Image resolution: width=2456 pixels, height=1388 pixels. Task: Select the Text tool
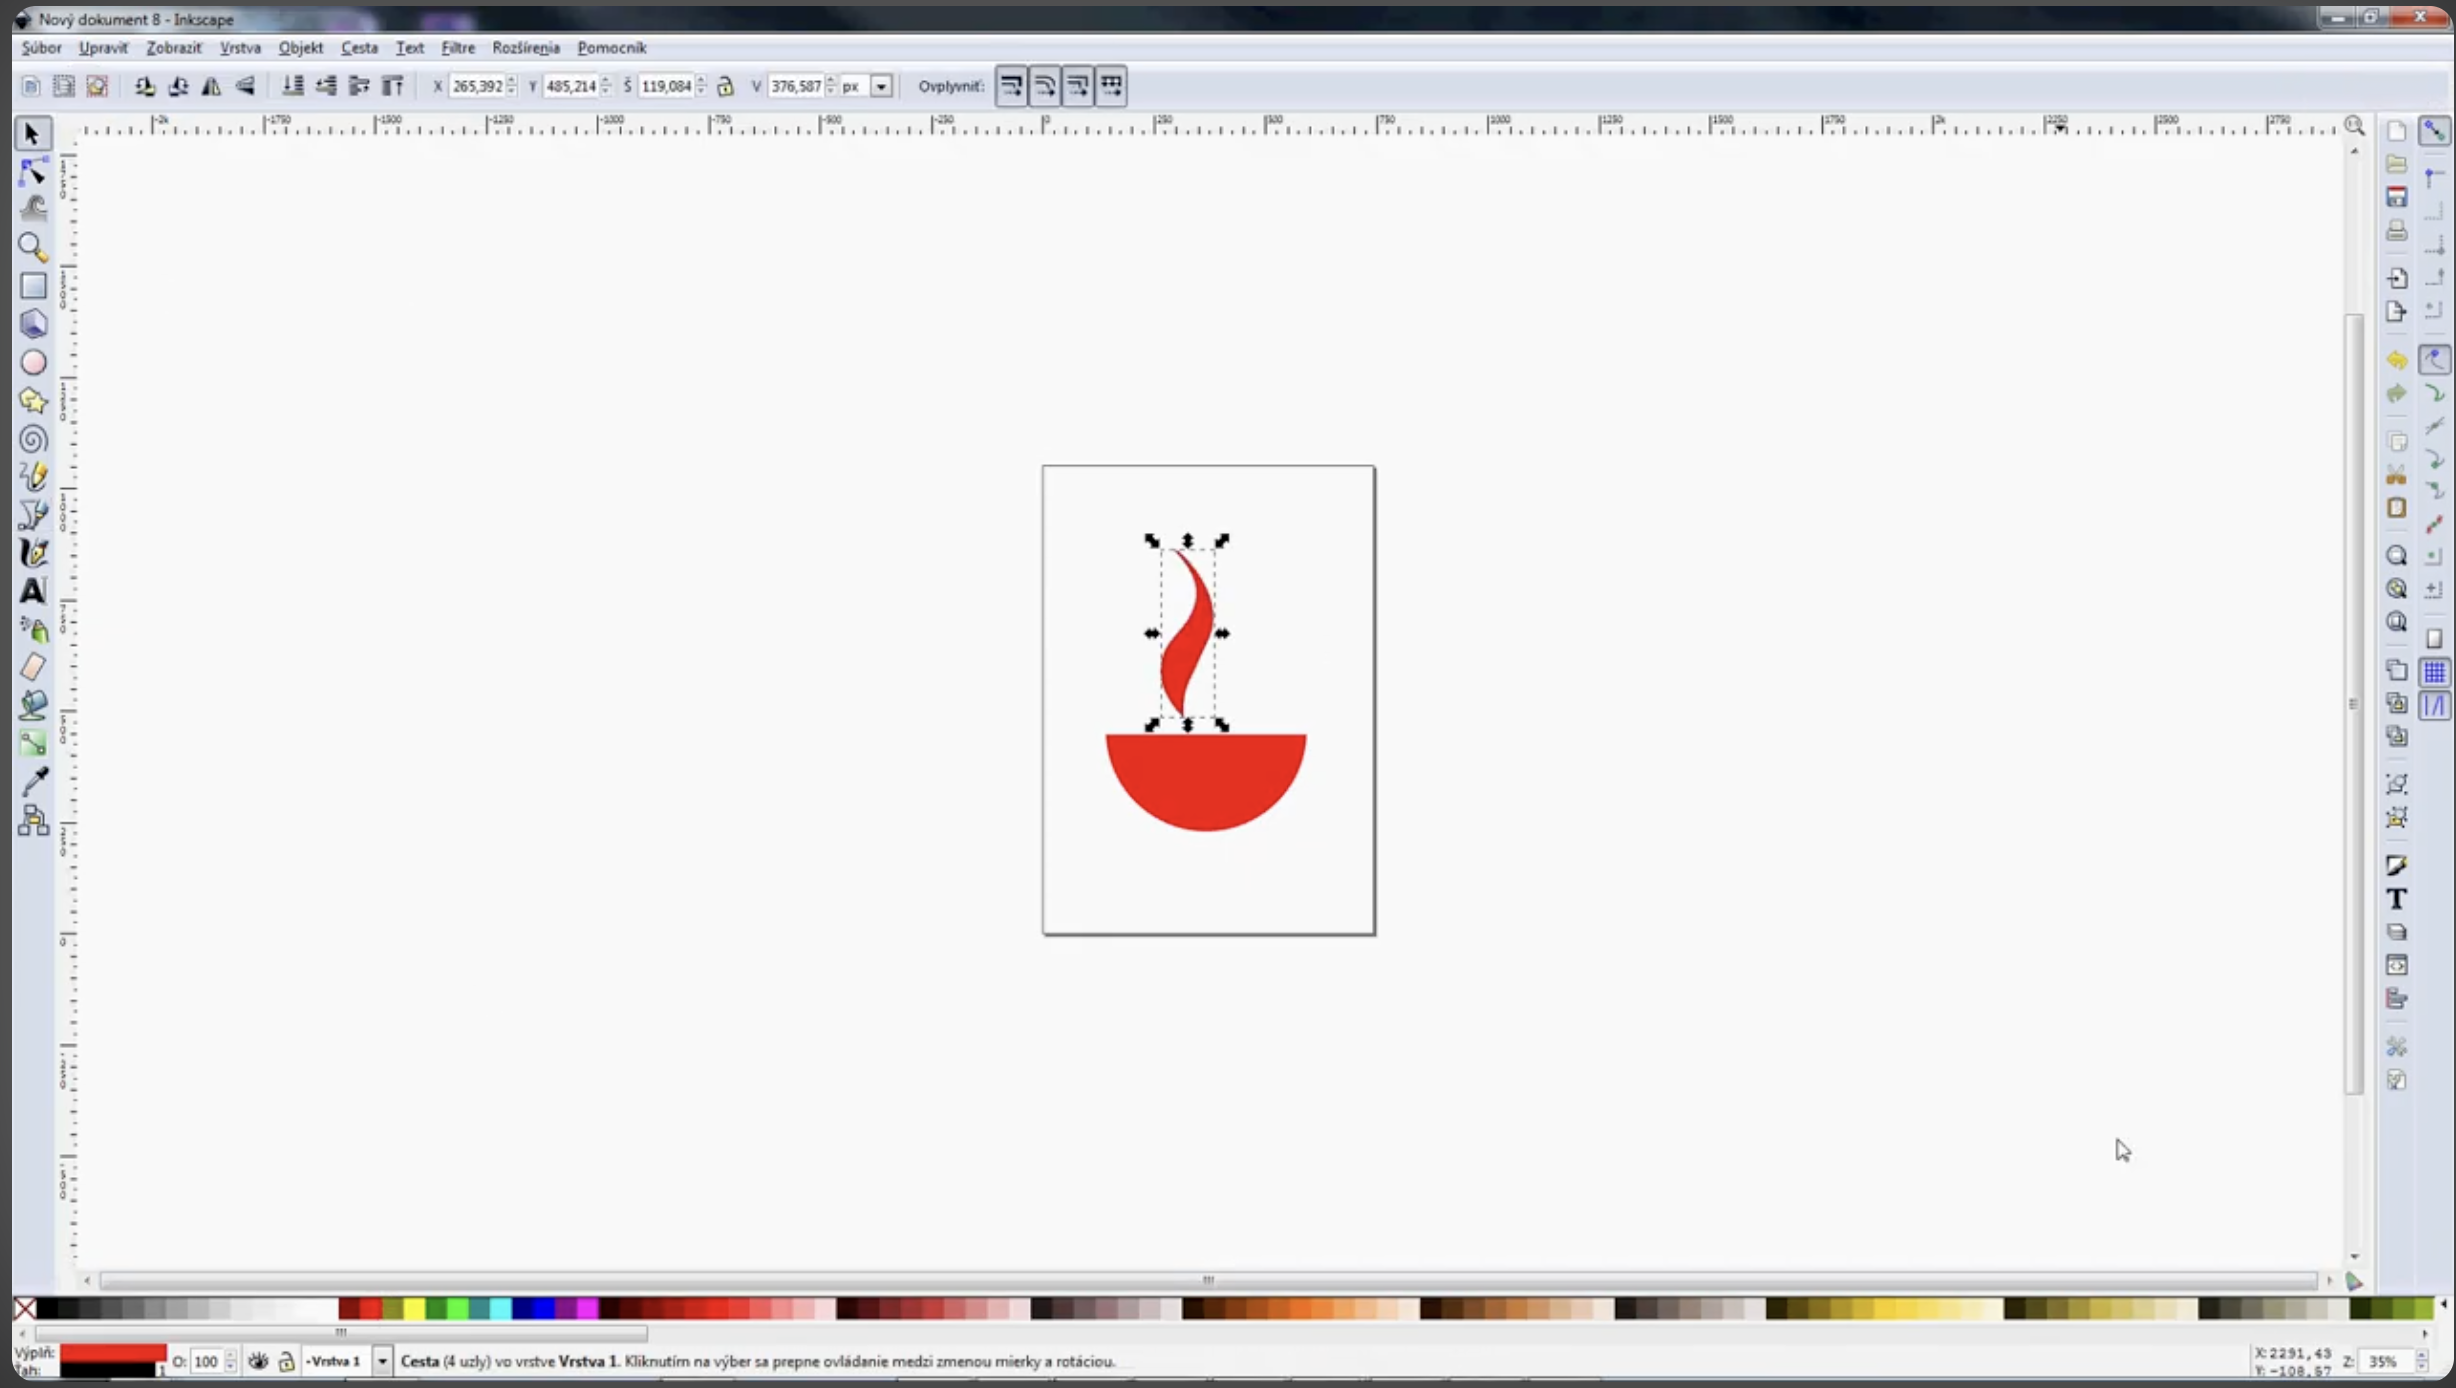(33, 591)
